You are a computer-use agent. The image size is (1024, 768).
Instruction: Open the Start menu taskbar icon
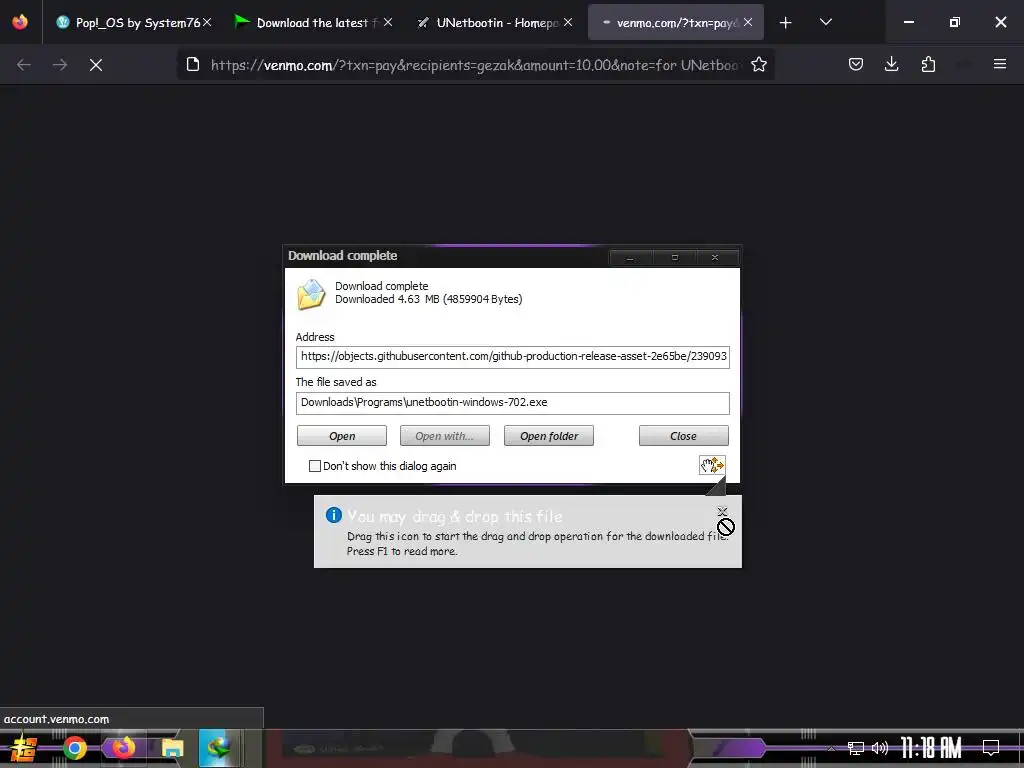24,748
